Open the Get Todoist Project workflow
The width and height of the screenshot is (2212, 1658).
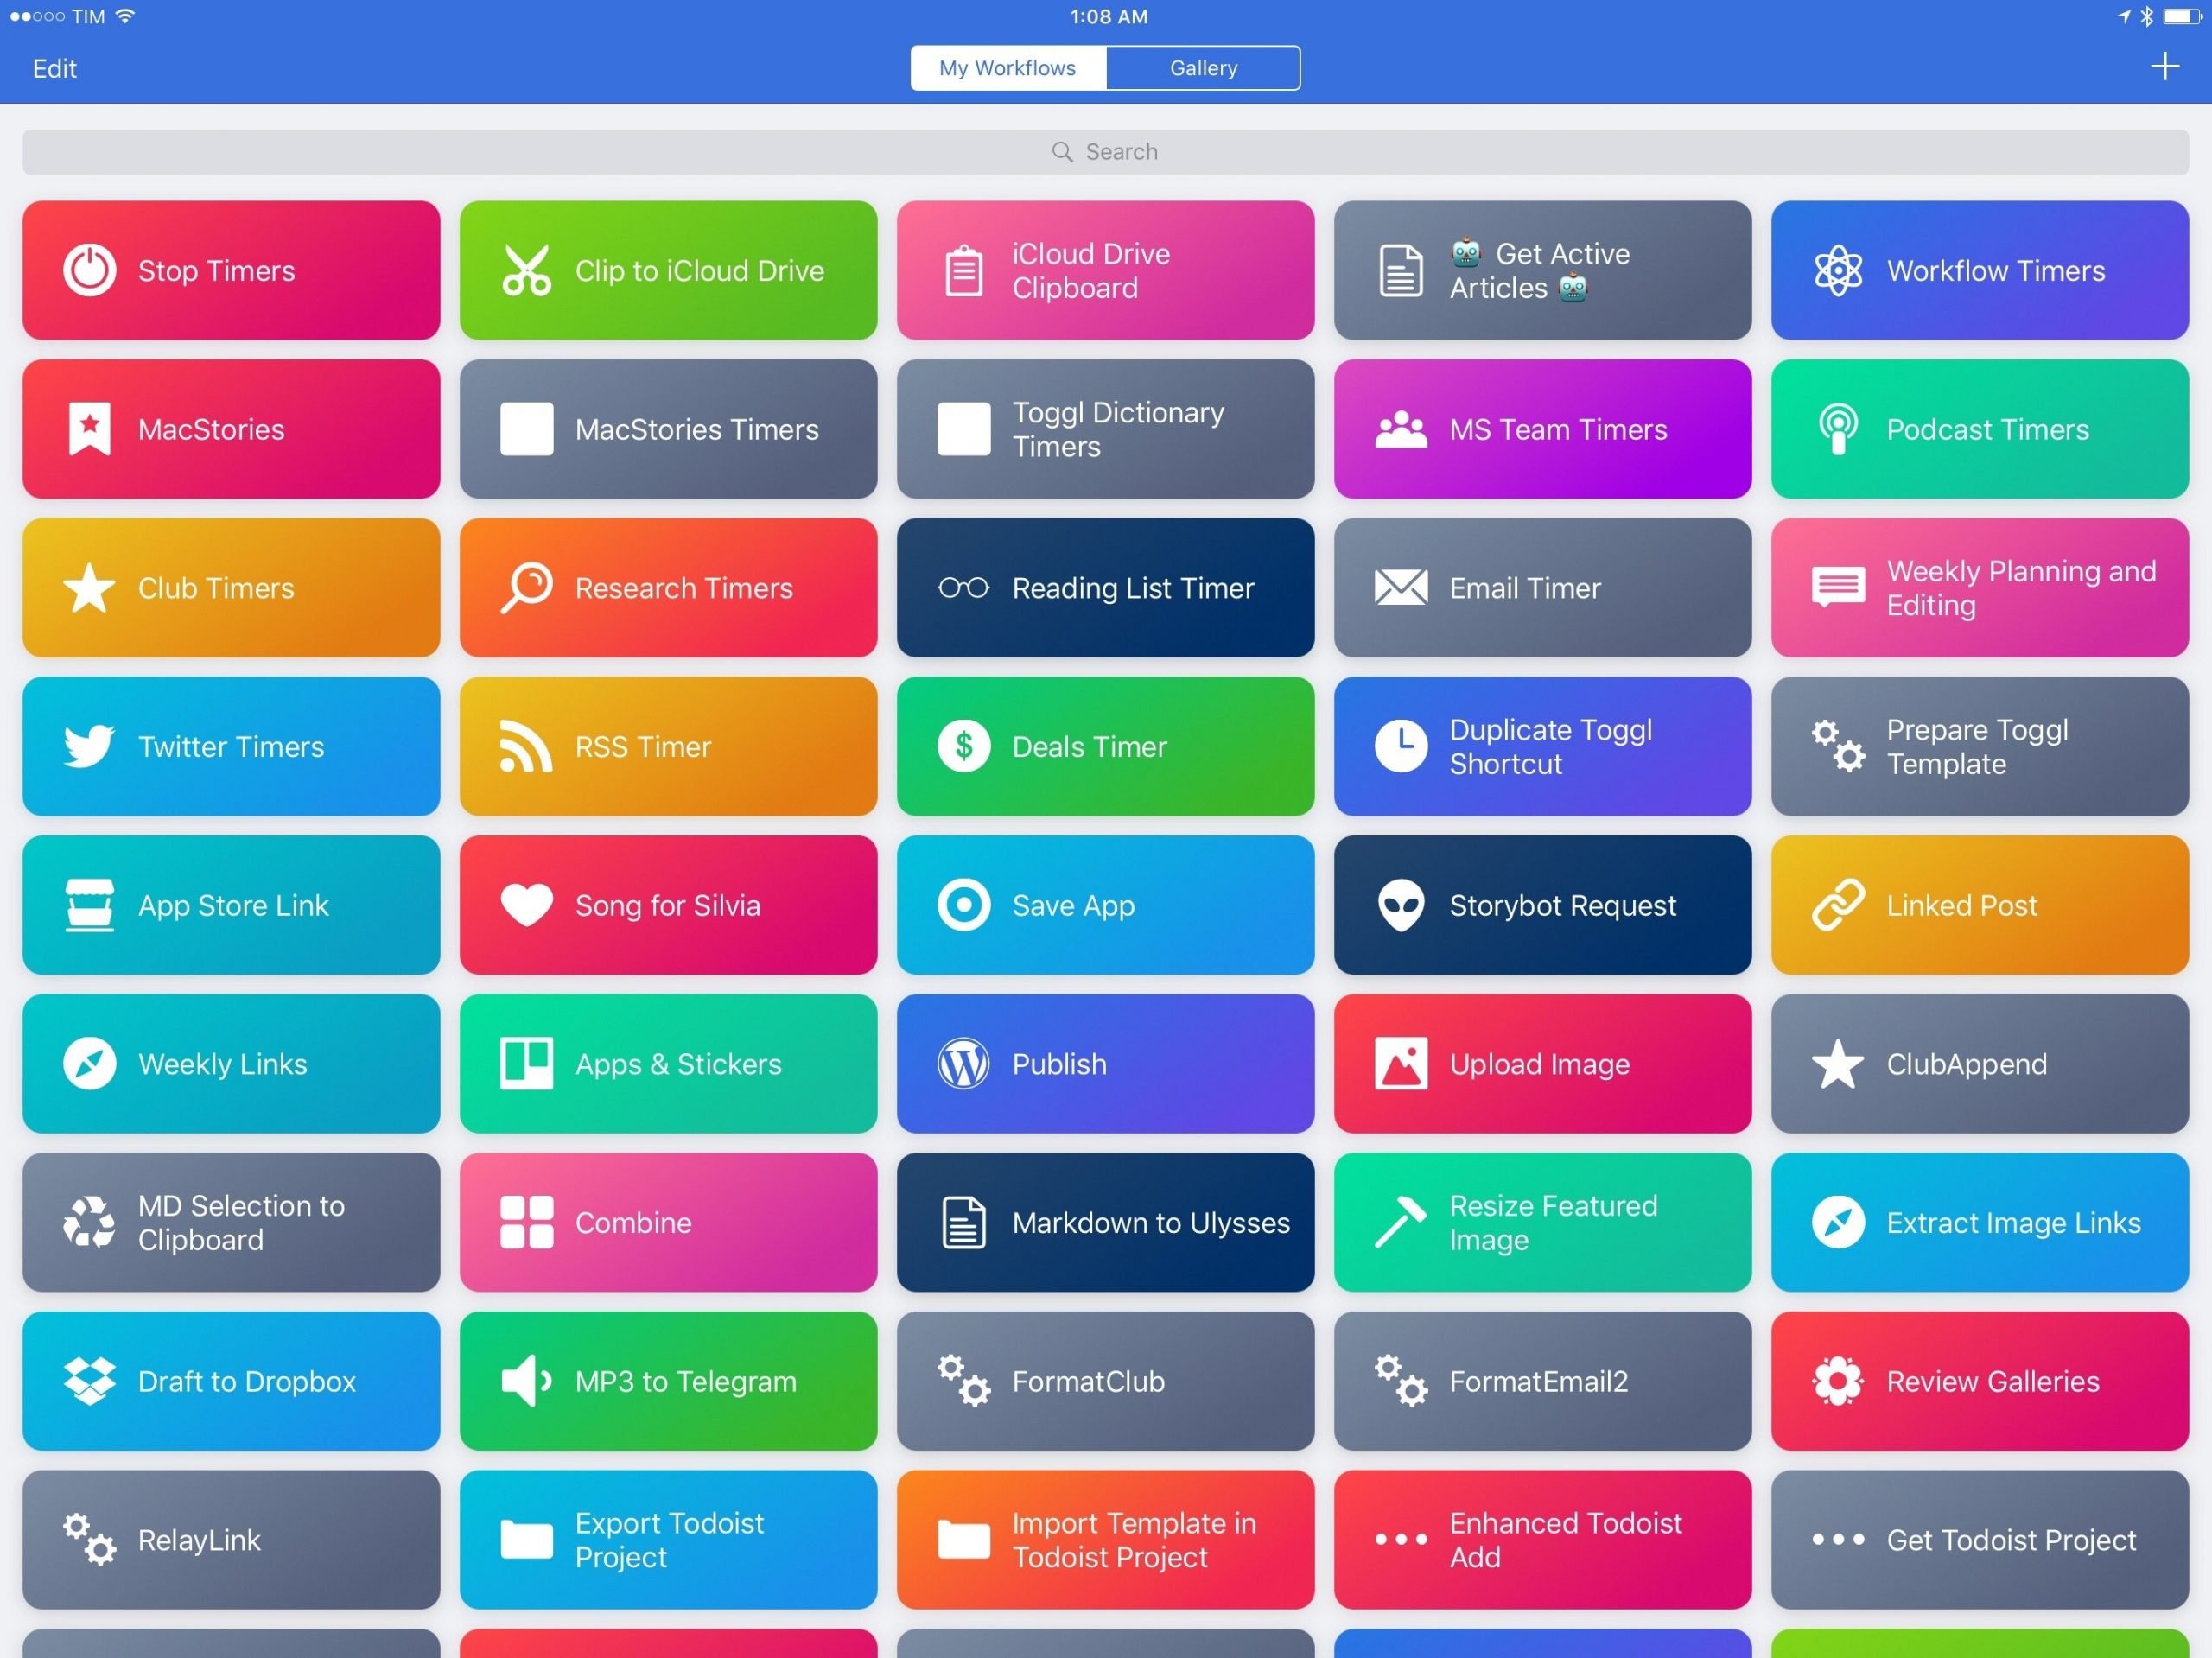(1979, 1540)
